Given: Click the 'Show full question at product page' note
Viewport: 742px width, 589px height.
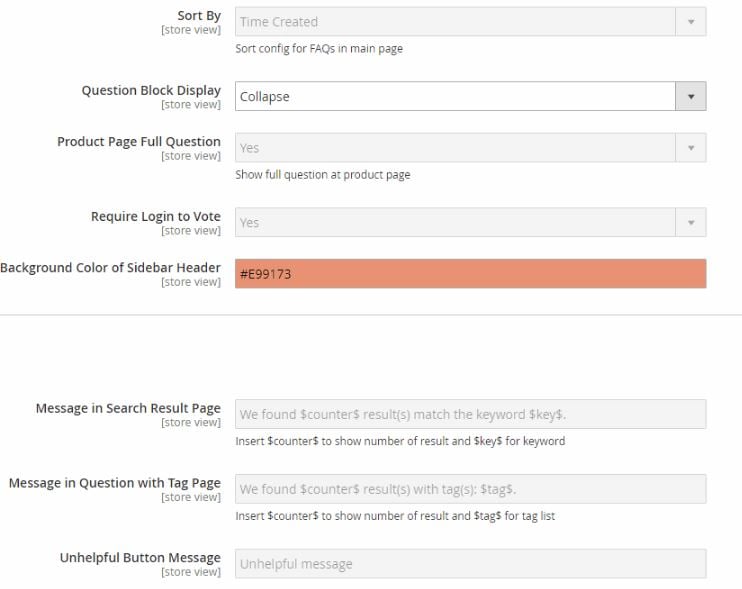Looking at the screenshot, I should [x=323, y=175].
